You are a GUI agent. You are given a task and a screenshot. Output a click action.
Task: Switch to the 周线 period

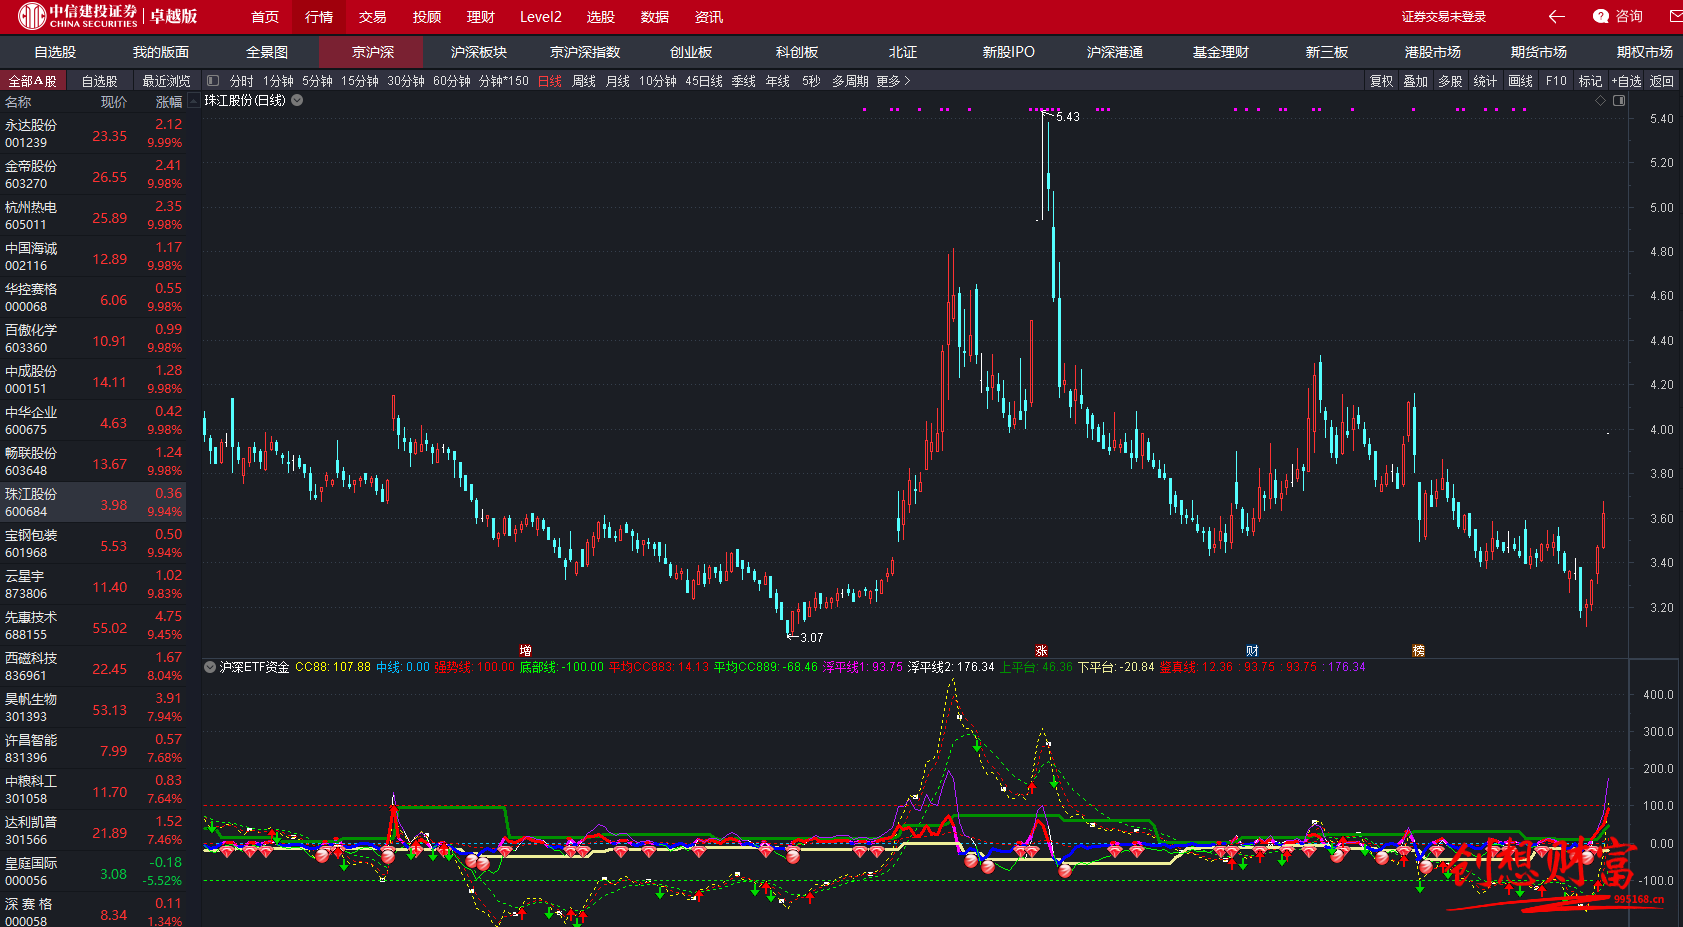[584, 81]
